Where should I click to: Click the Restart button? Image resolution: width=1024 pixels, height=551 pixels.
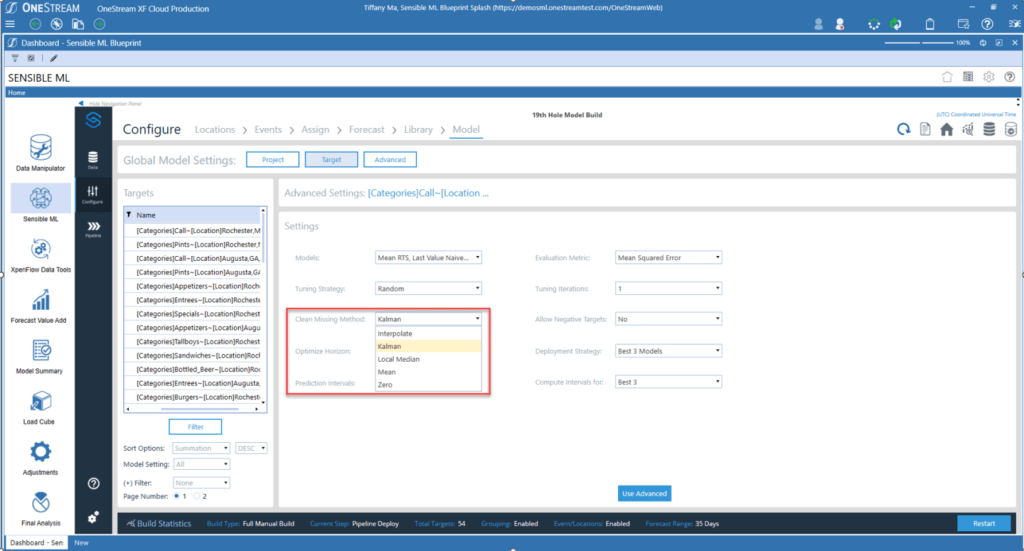tap(984, 523)
